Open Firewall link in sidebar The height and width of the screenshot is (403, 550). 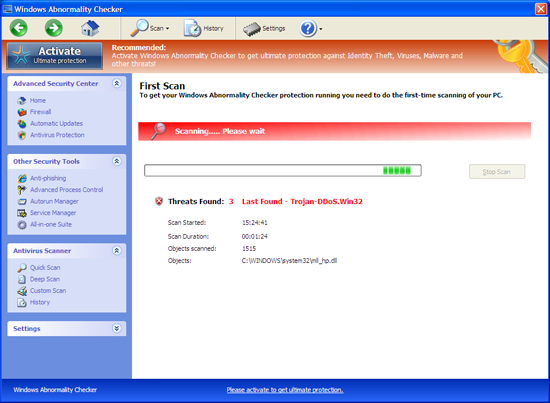(40, 112)
